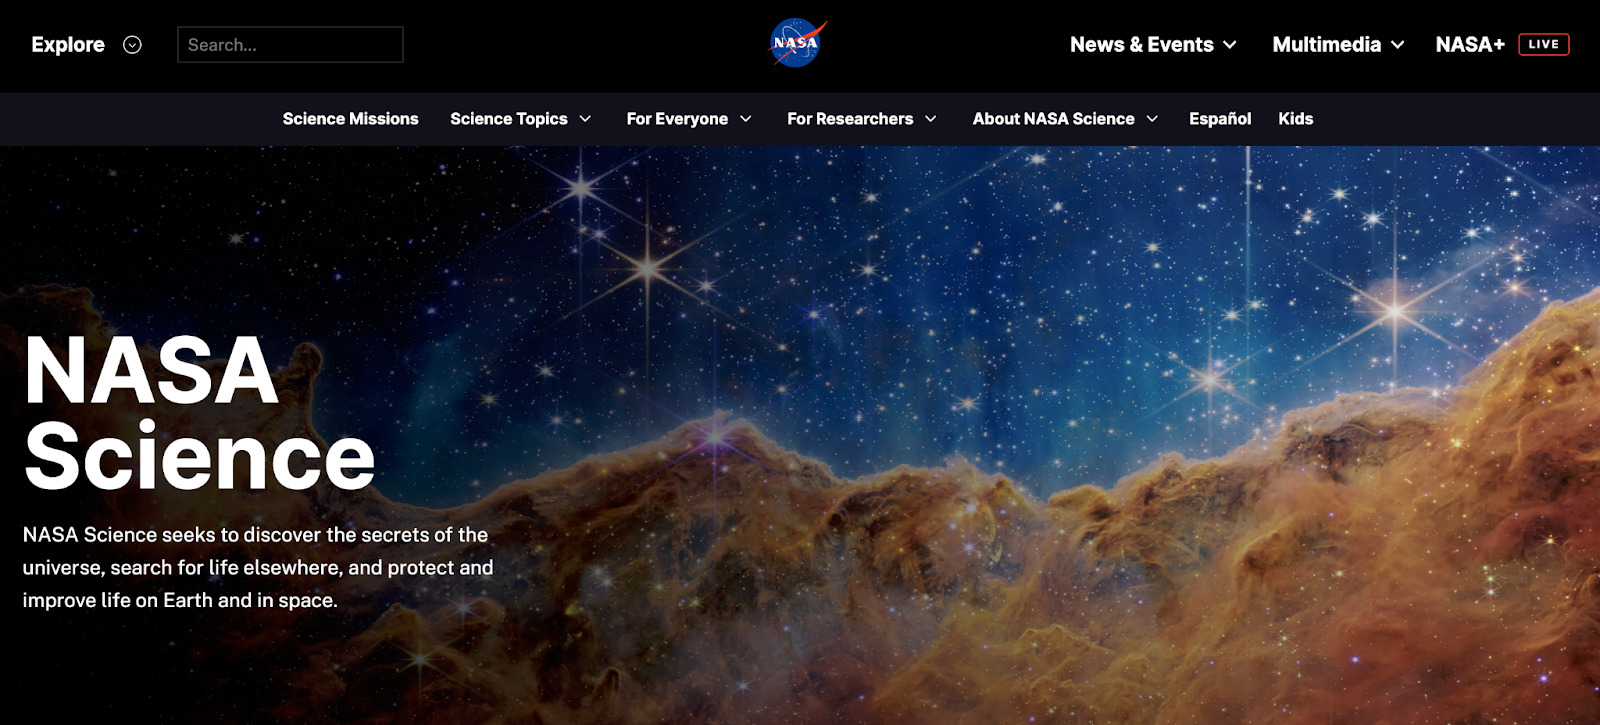1600x725 pixels.
Task: Expand About NASA Science using its chevron
Action: coord(1152,119)
